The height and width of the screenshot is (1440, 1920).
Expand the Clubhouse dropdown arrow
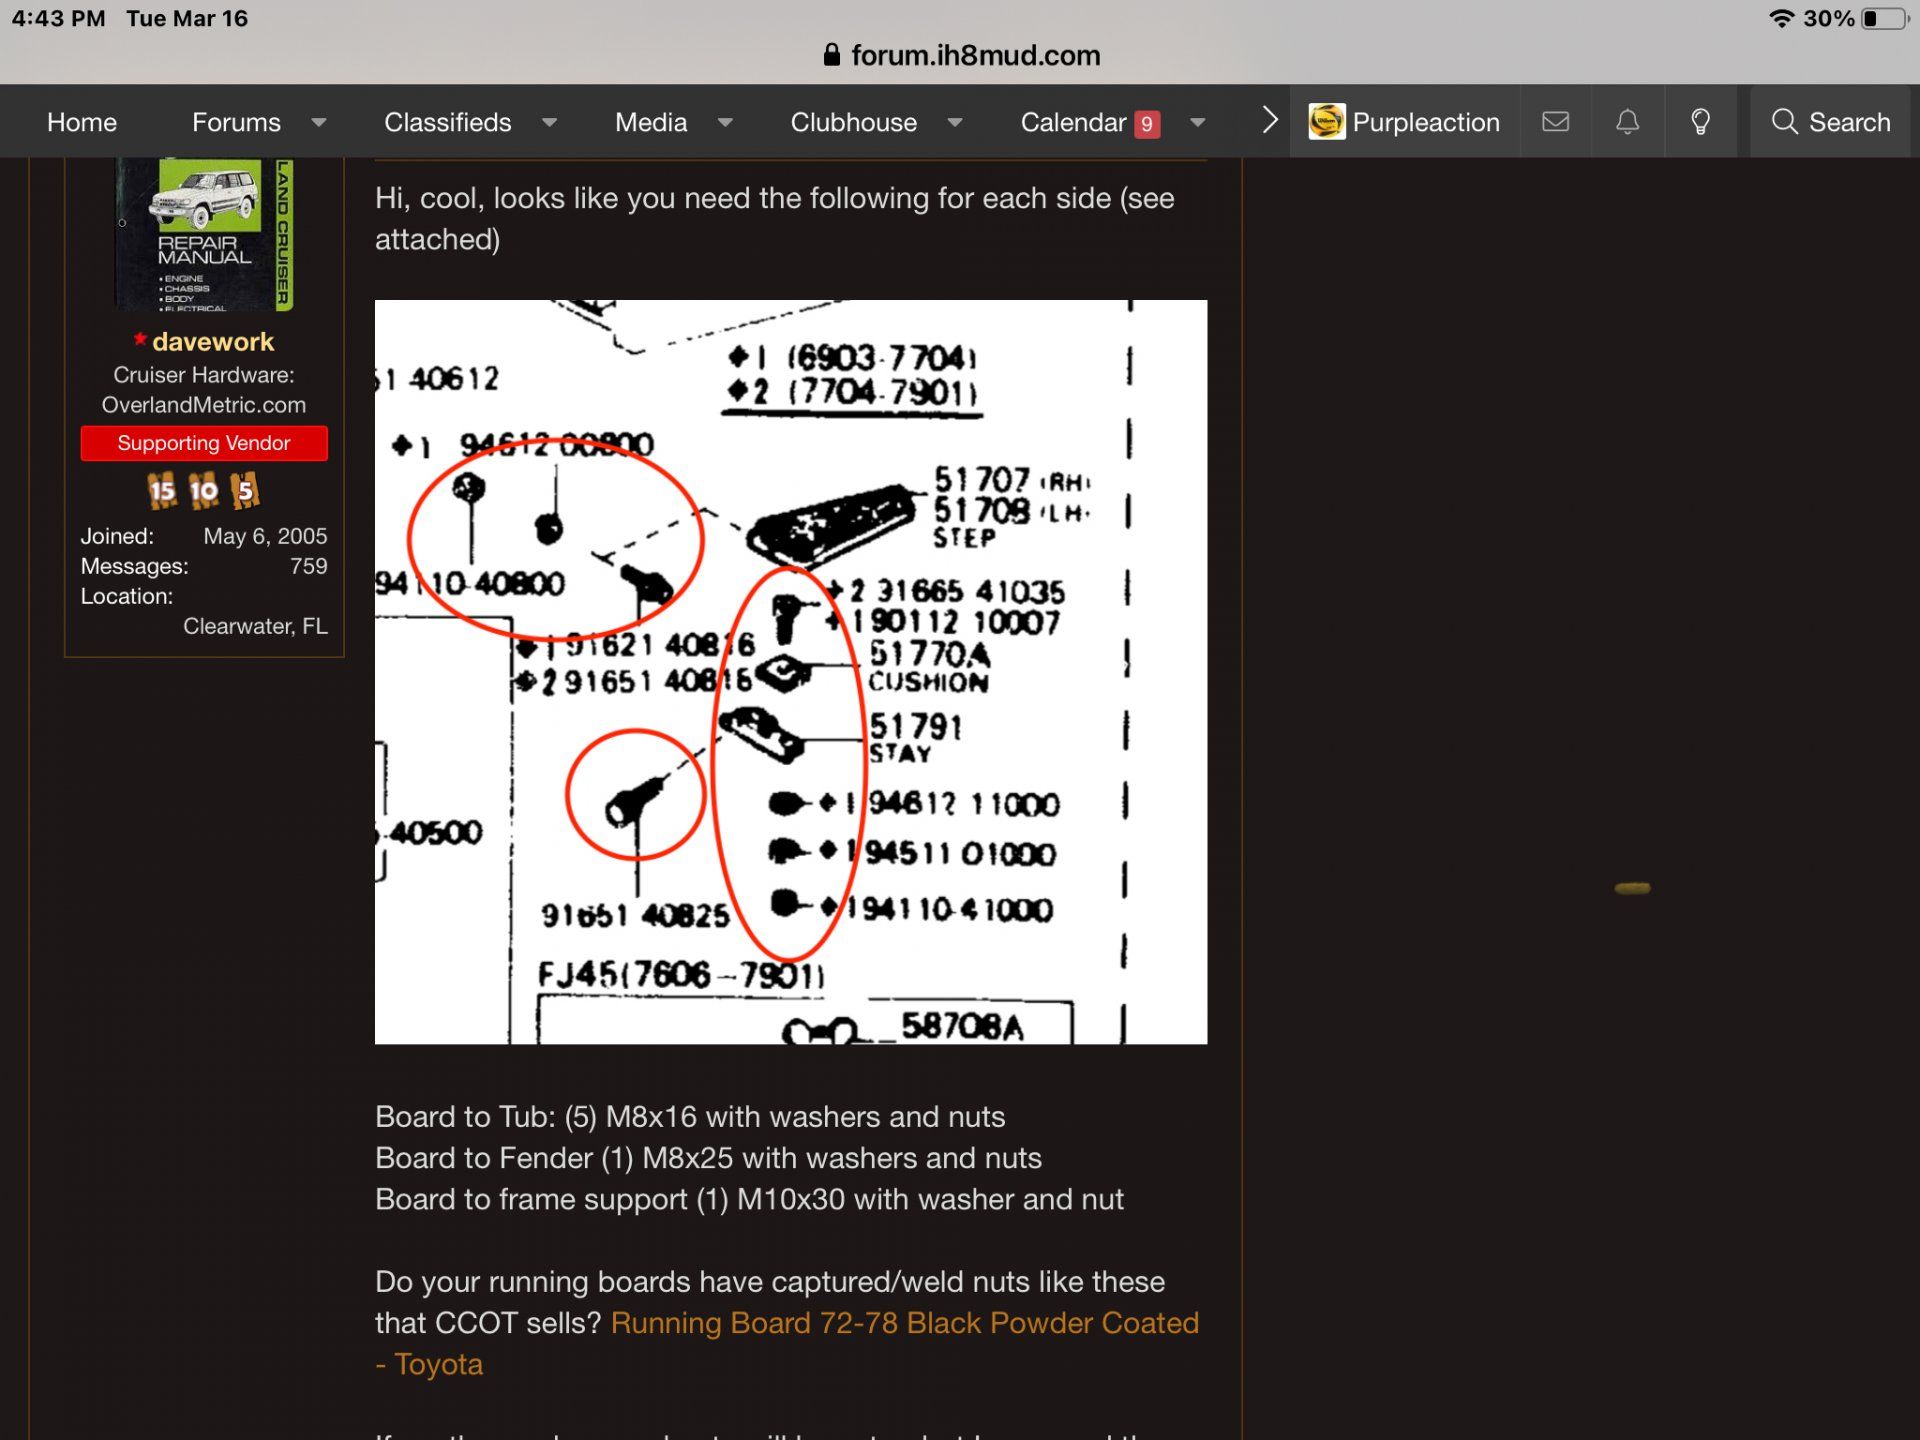955,122
